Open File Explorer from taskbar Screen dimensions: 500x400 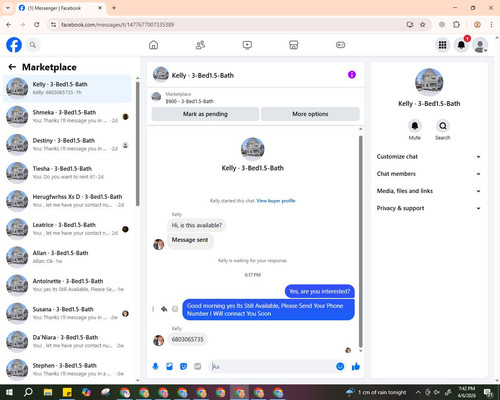click(x=48, y=392)
